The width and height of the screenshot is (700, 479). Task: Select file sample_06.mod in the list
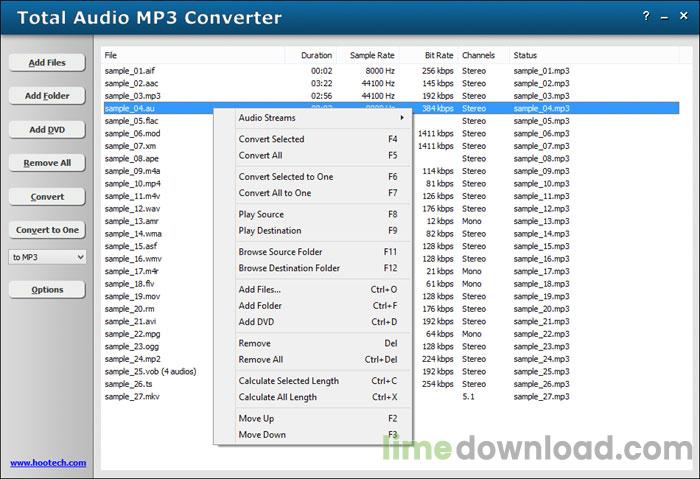[x=132, y=133]
